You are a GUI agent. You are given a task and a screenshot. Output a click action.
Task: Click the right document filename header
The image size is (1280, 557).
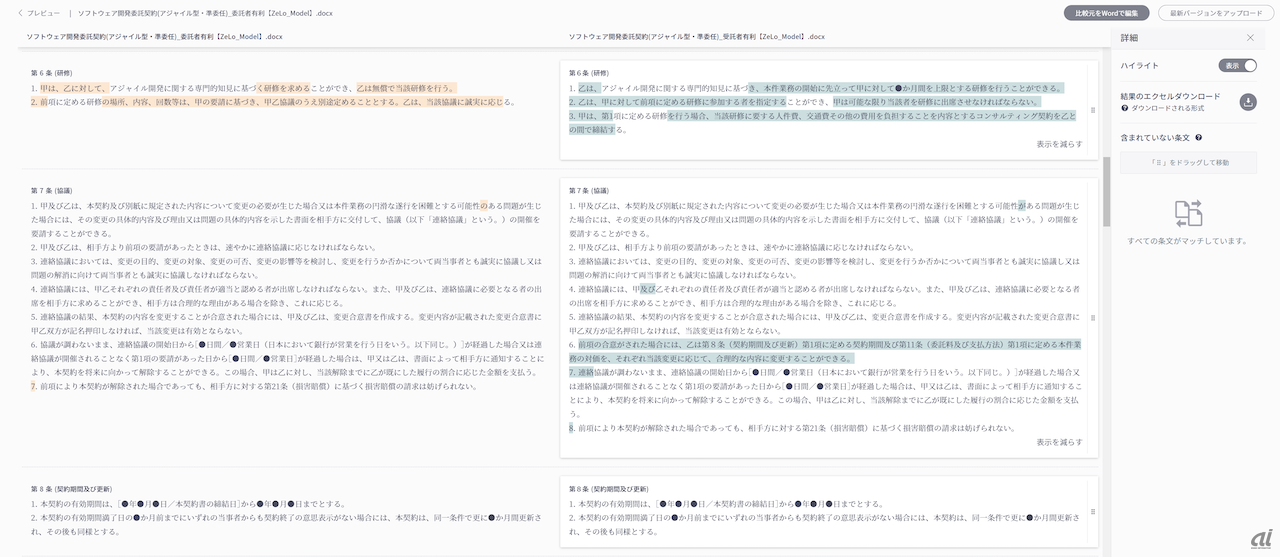point(696,36)
